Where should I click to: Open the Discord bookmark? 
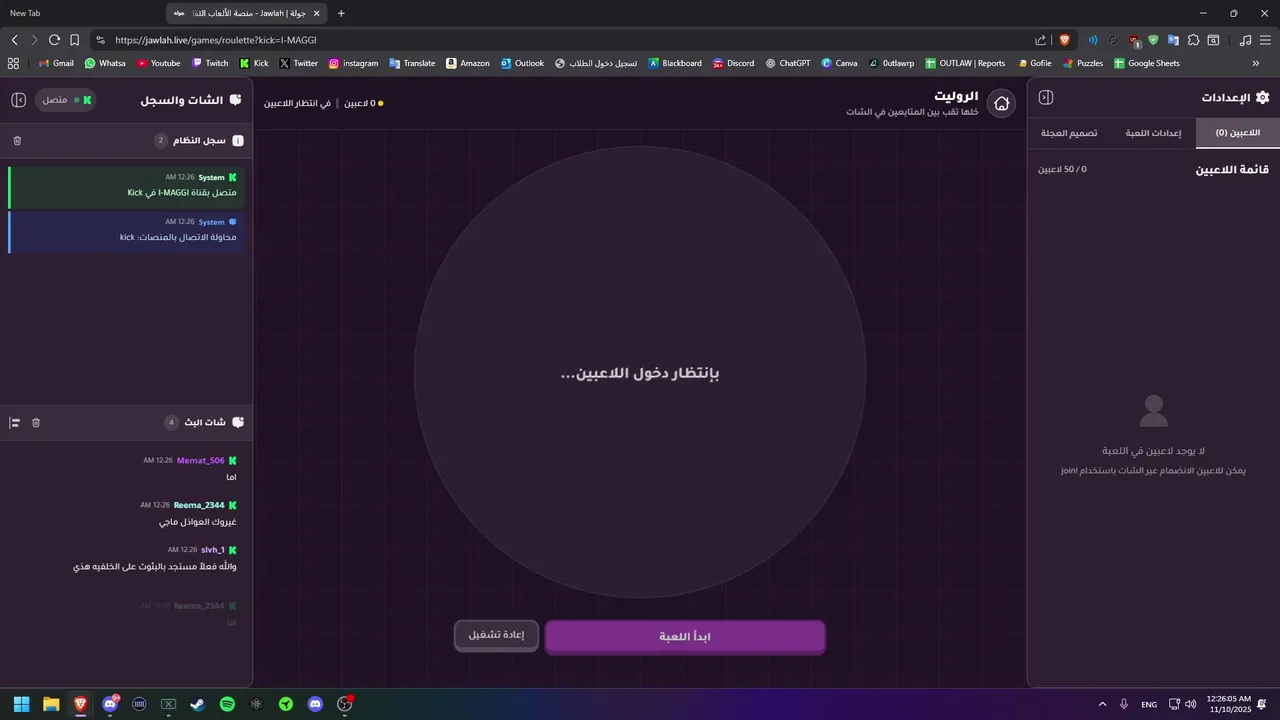coord(733,63)
